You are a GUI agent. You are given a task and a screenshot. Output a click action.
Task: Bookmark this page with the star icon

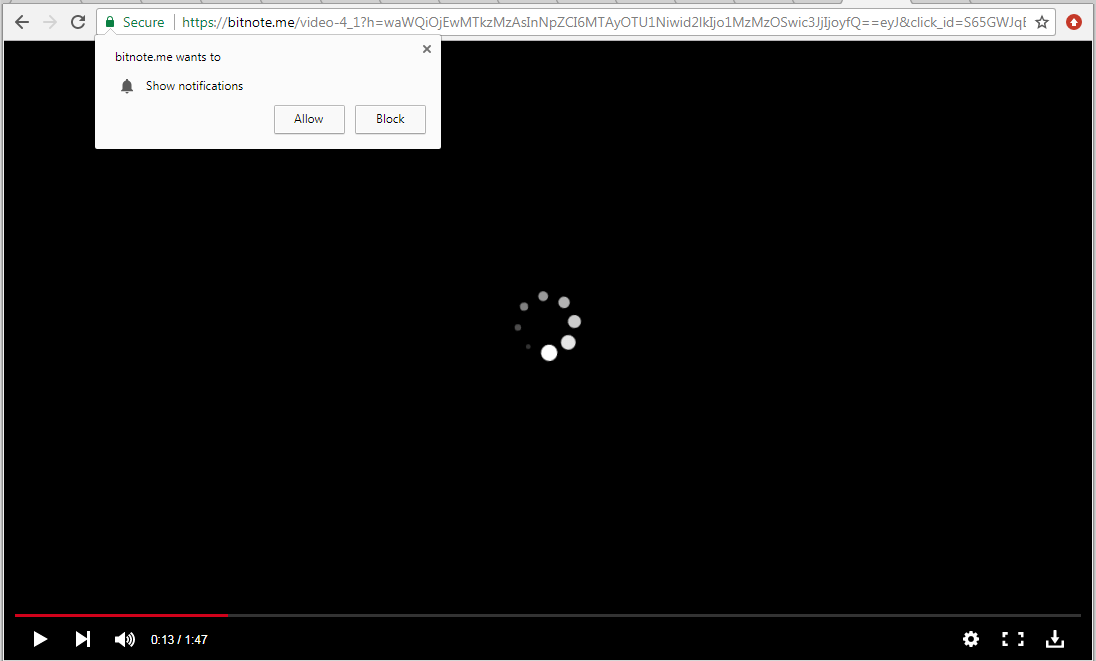click(1041, 22)
